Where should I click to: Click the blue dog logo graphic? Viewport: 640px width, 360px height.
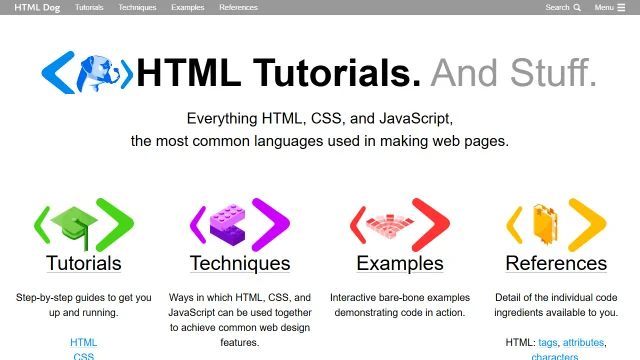point(87,73)
